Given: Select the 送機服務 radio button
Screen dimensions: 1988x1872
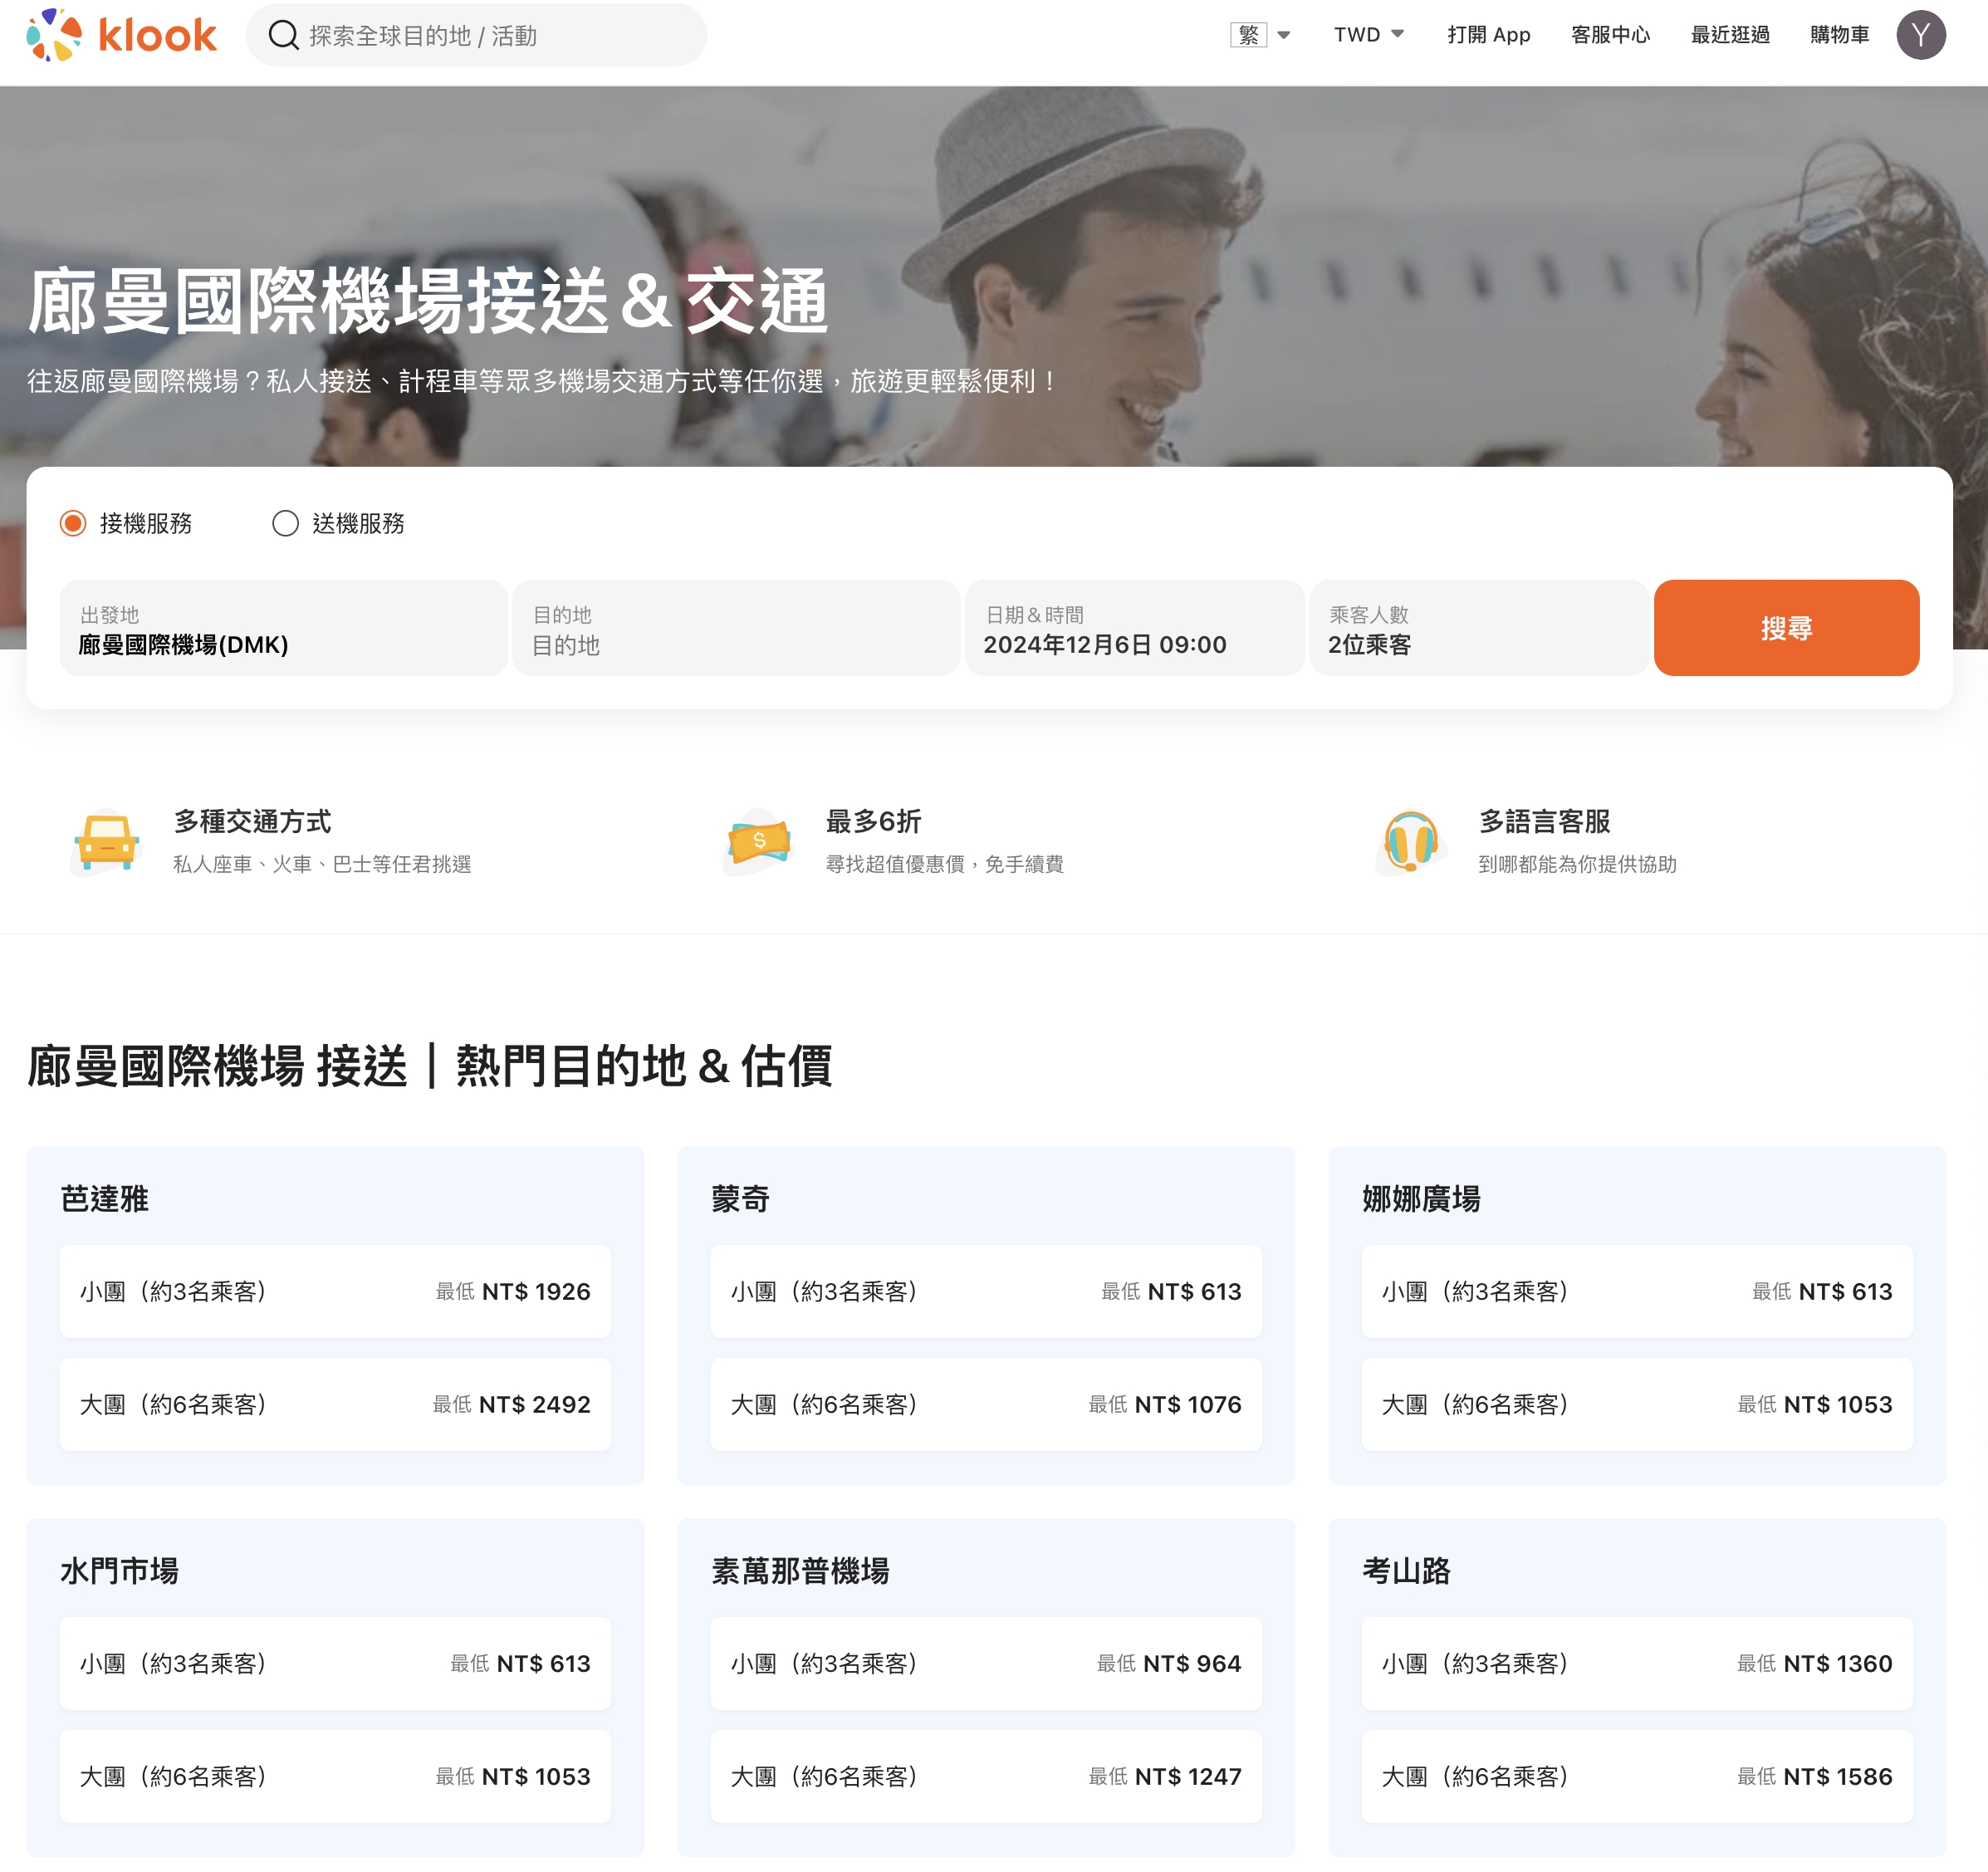Looking at the screenshot, I should click(x=285, y=523).
